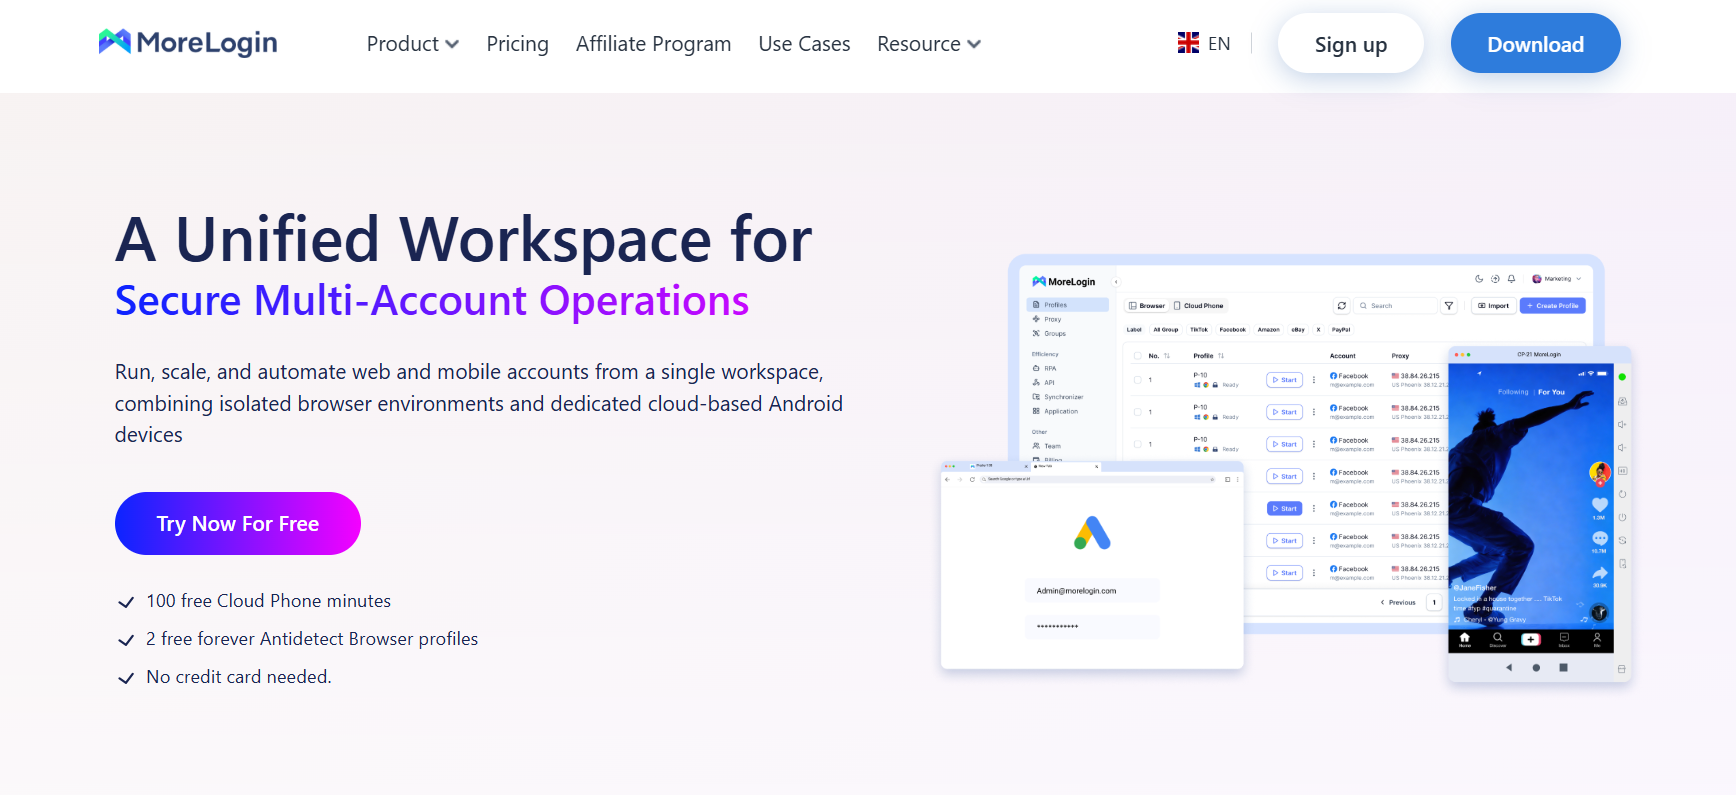Select the Amazon label filter
The height and width of the screenshot is (795, 1736).
[x=1268, y=329]
